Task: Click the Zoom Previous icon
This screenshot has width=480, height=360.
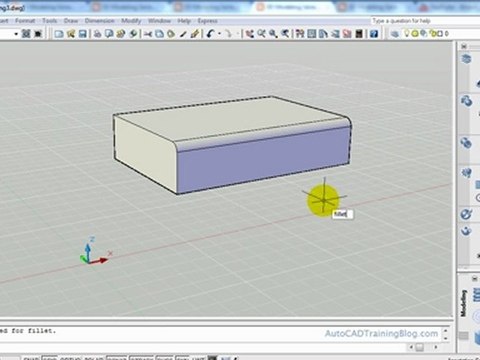Action: coord(285,34)
